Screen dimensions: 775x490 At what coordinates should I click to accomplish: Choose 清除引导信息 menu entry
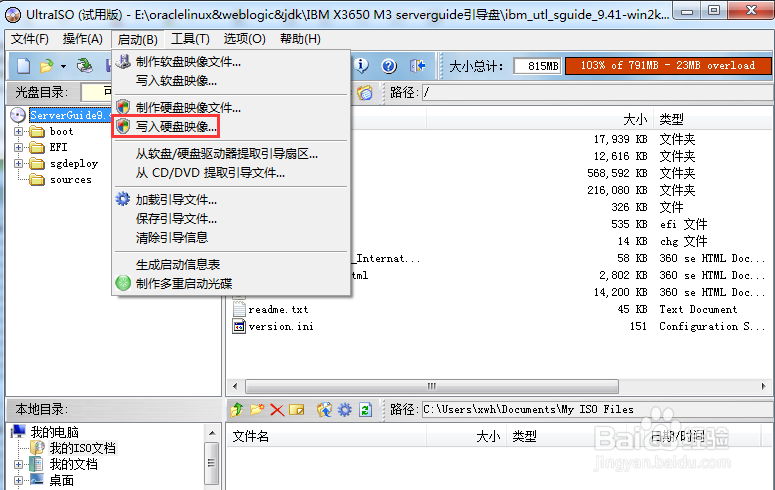(172, 238)
